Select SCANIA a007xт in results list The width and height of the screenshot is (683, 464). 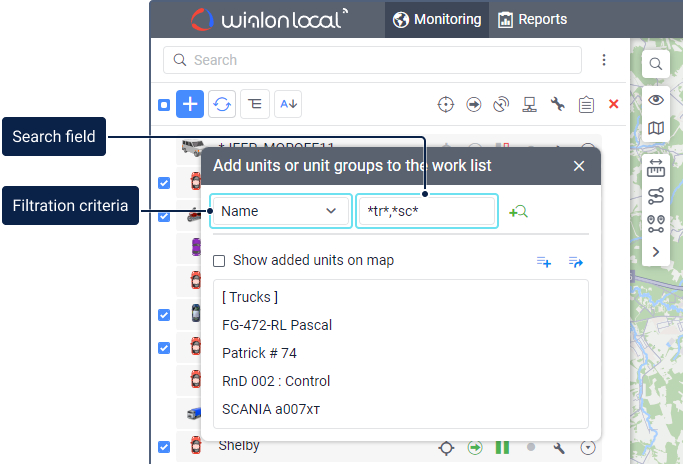(x=271, y=409)
